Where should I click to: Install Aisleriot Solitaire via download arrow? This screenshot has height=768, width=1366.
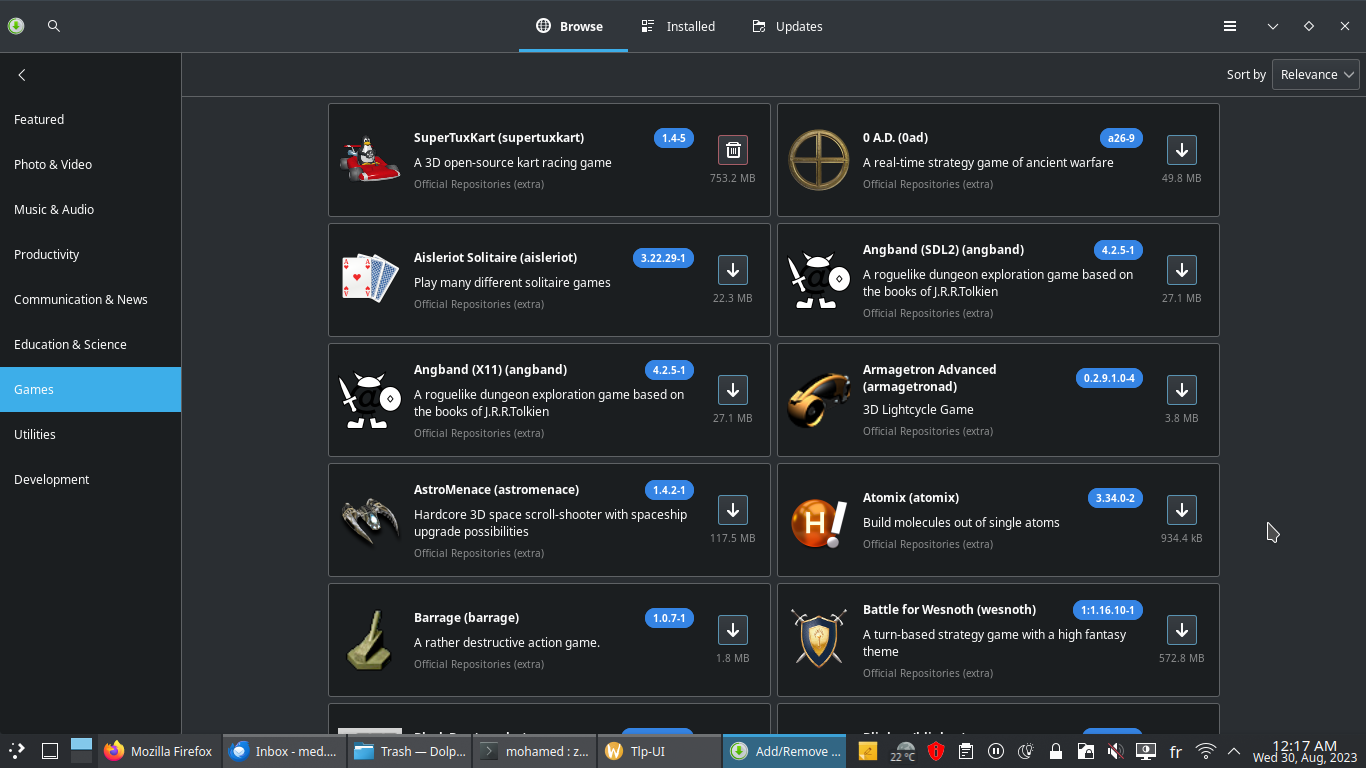tap(733, 270)
